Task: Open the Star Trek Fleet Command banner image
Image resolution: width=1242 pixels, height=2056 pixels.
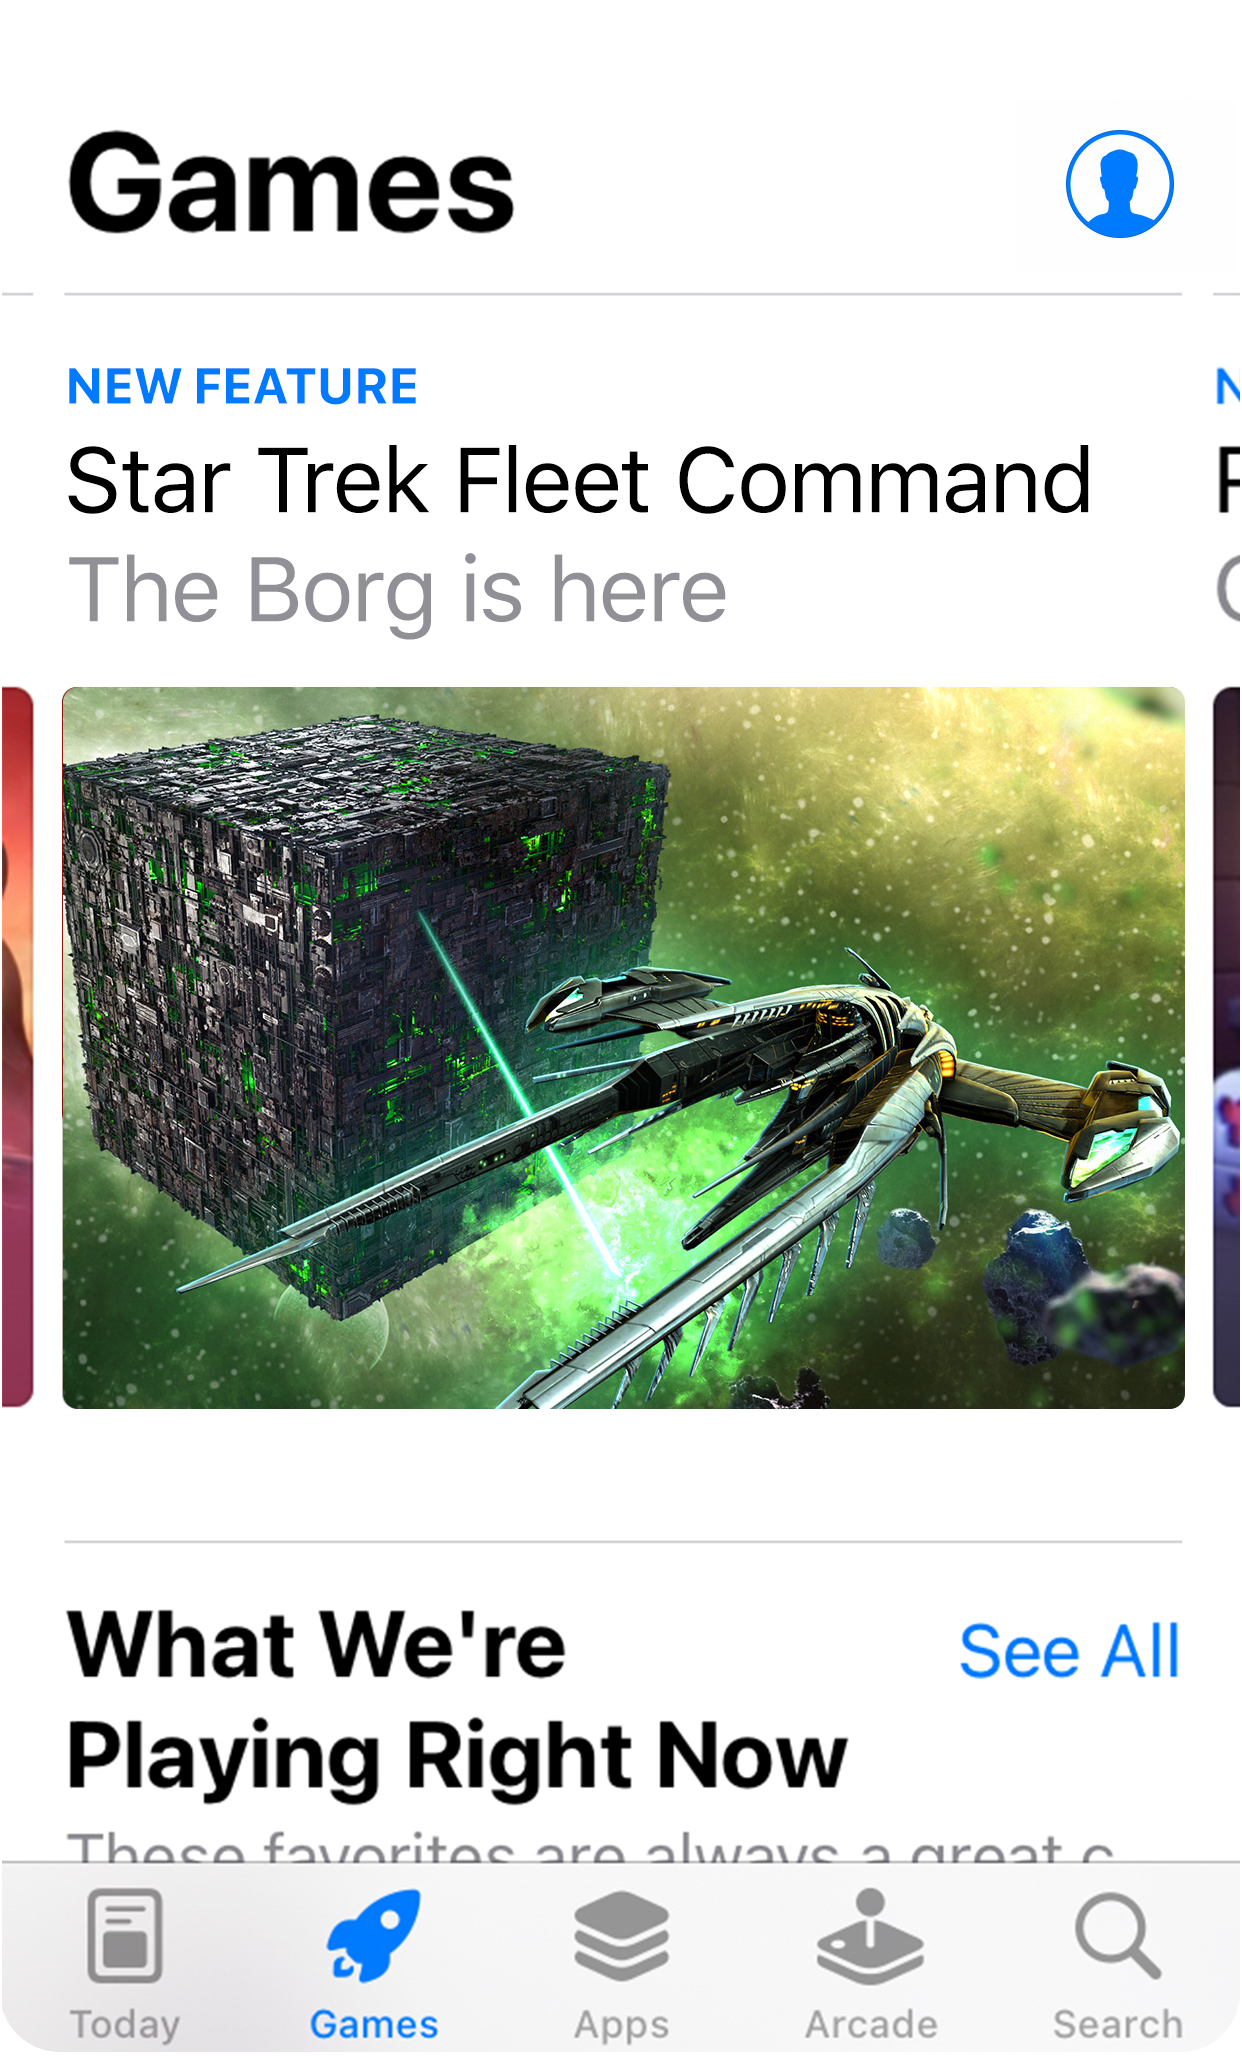Action: [624, 1048]
